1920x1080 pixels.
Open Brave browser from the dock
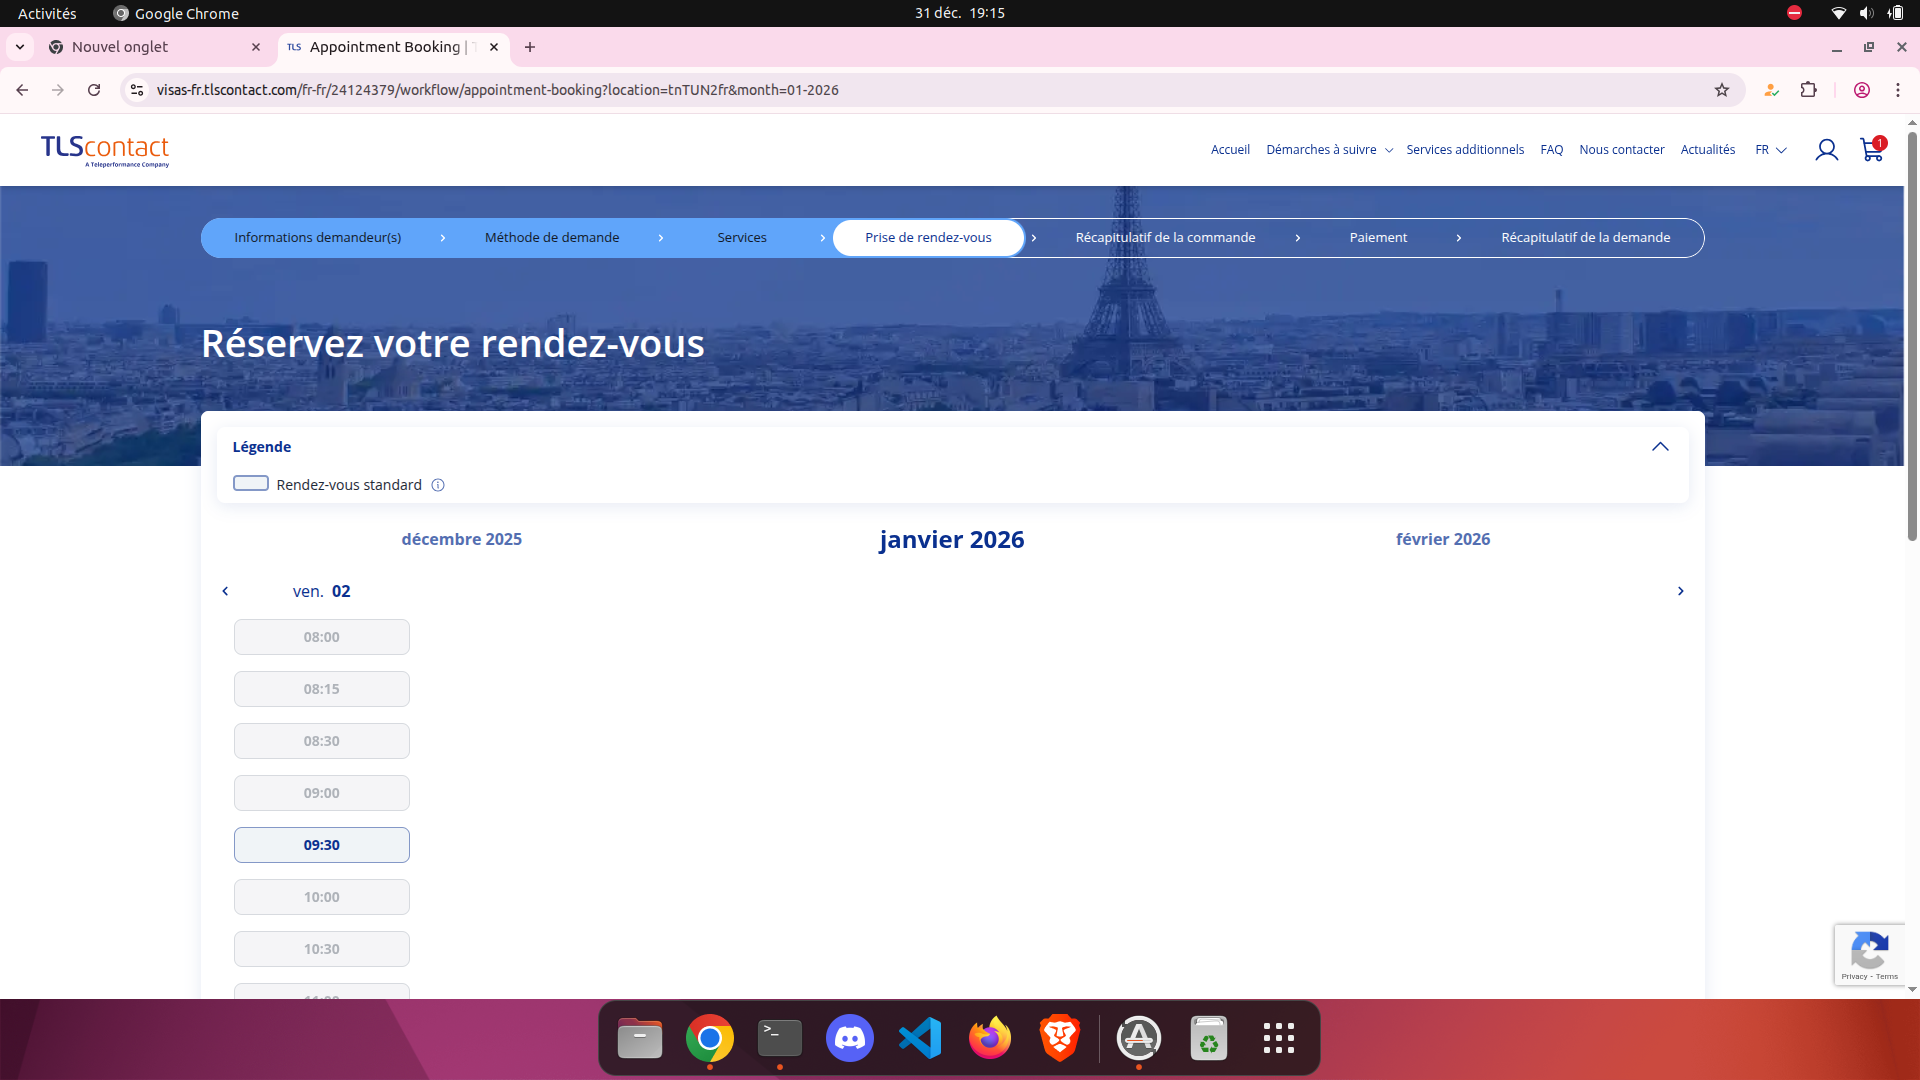(1060, 1038)
